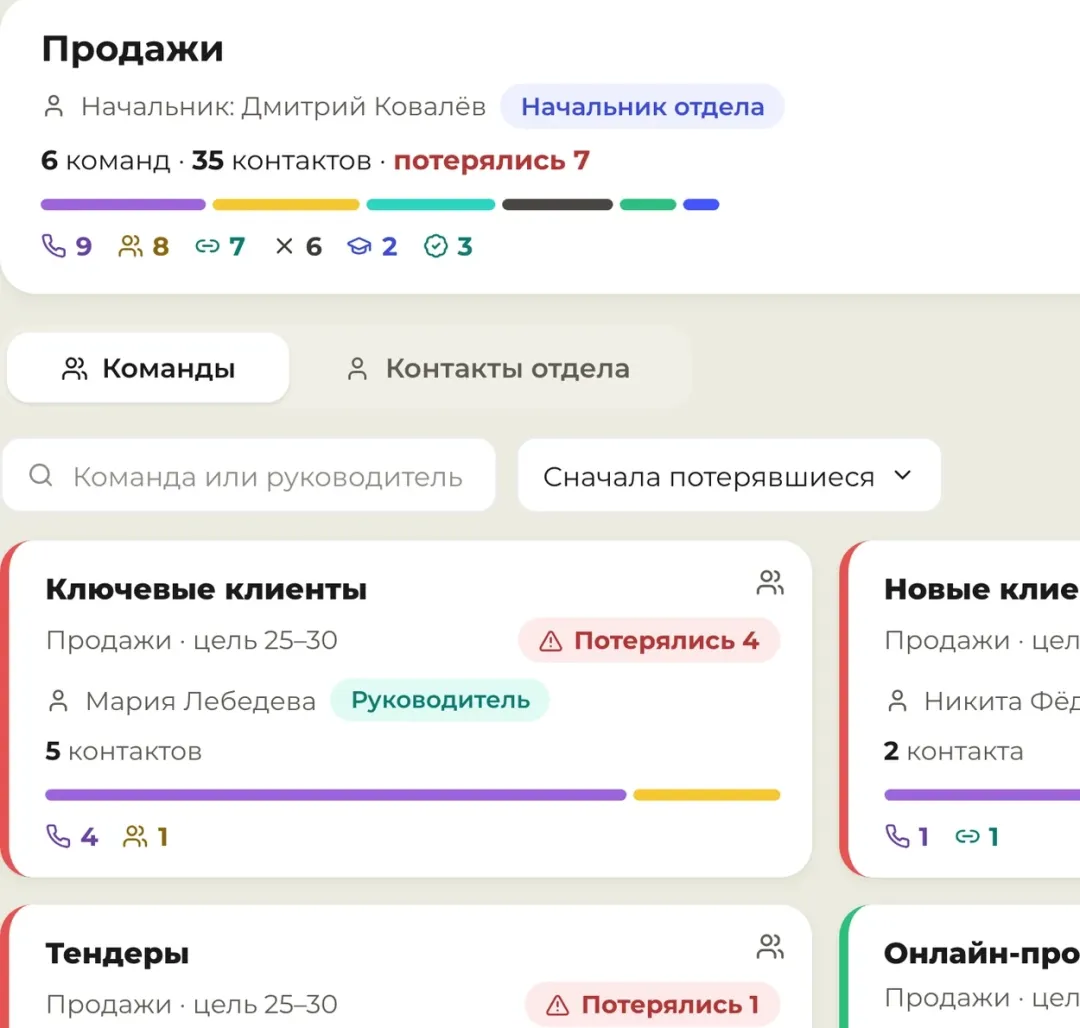Click the purple segment of department progress bar
Viewport: 1080px width, 1028px height.
[123, 204]
